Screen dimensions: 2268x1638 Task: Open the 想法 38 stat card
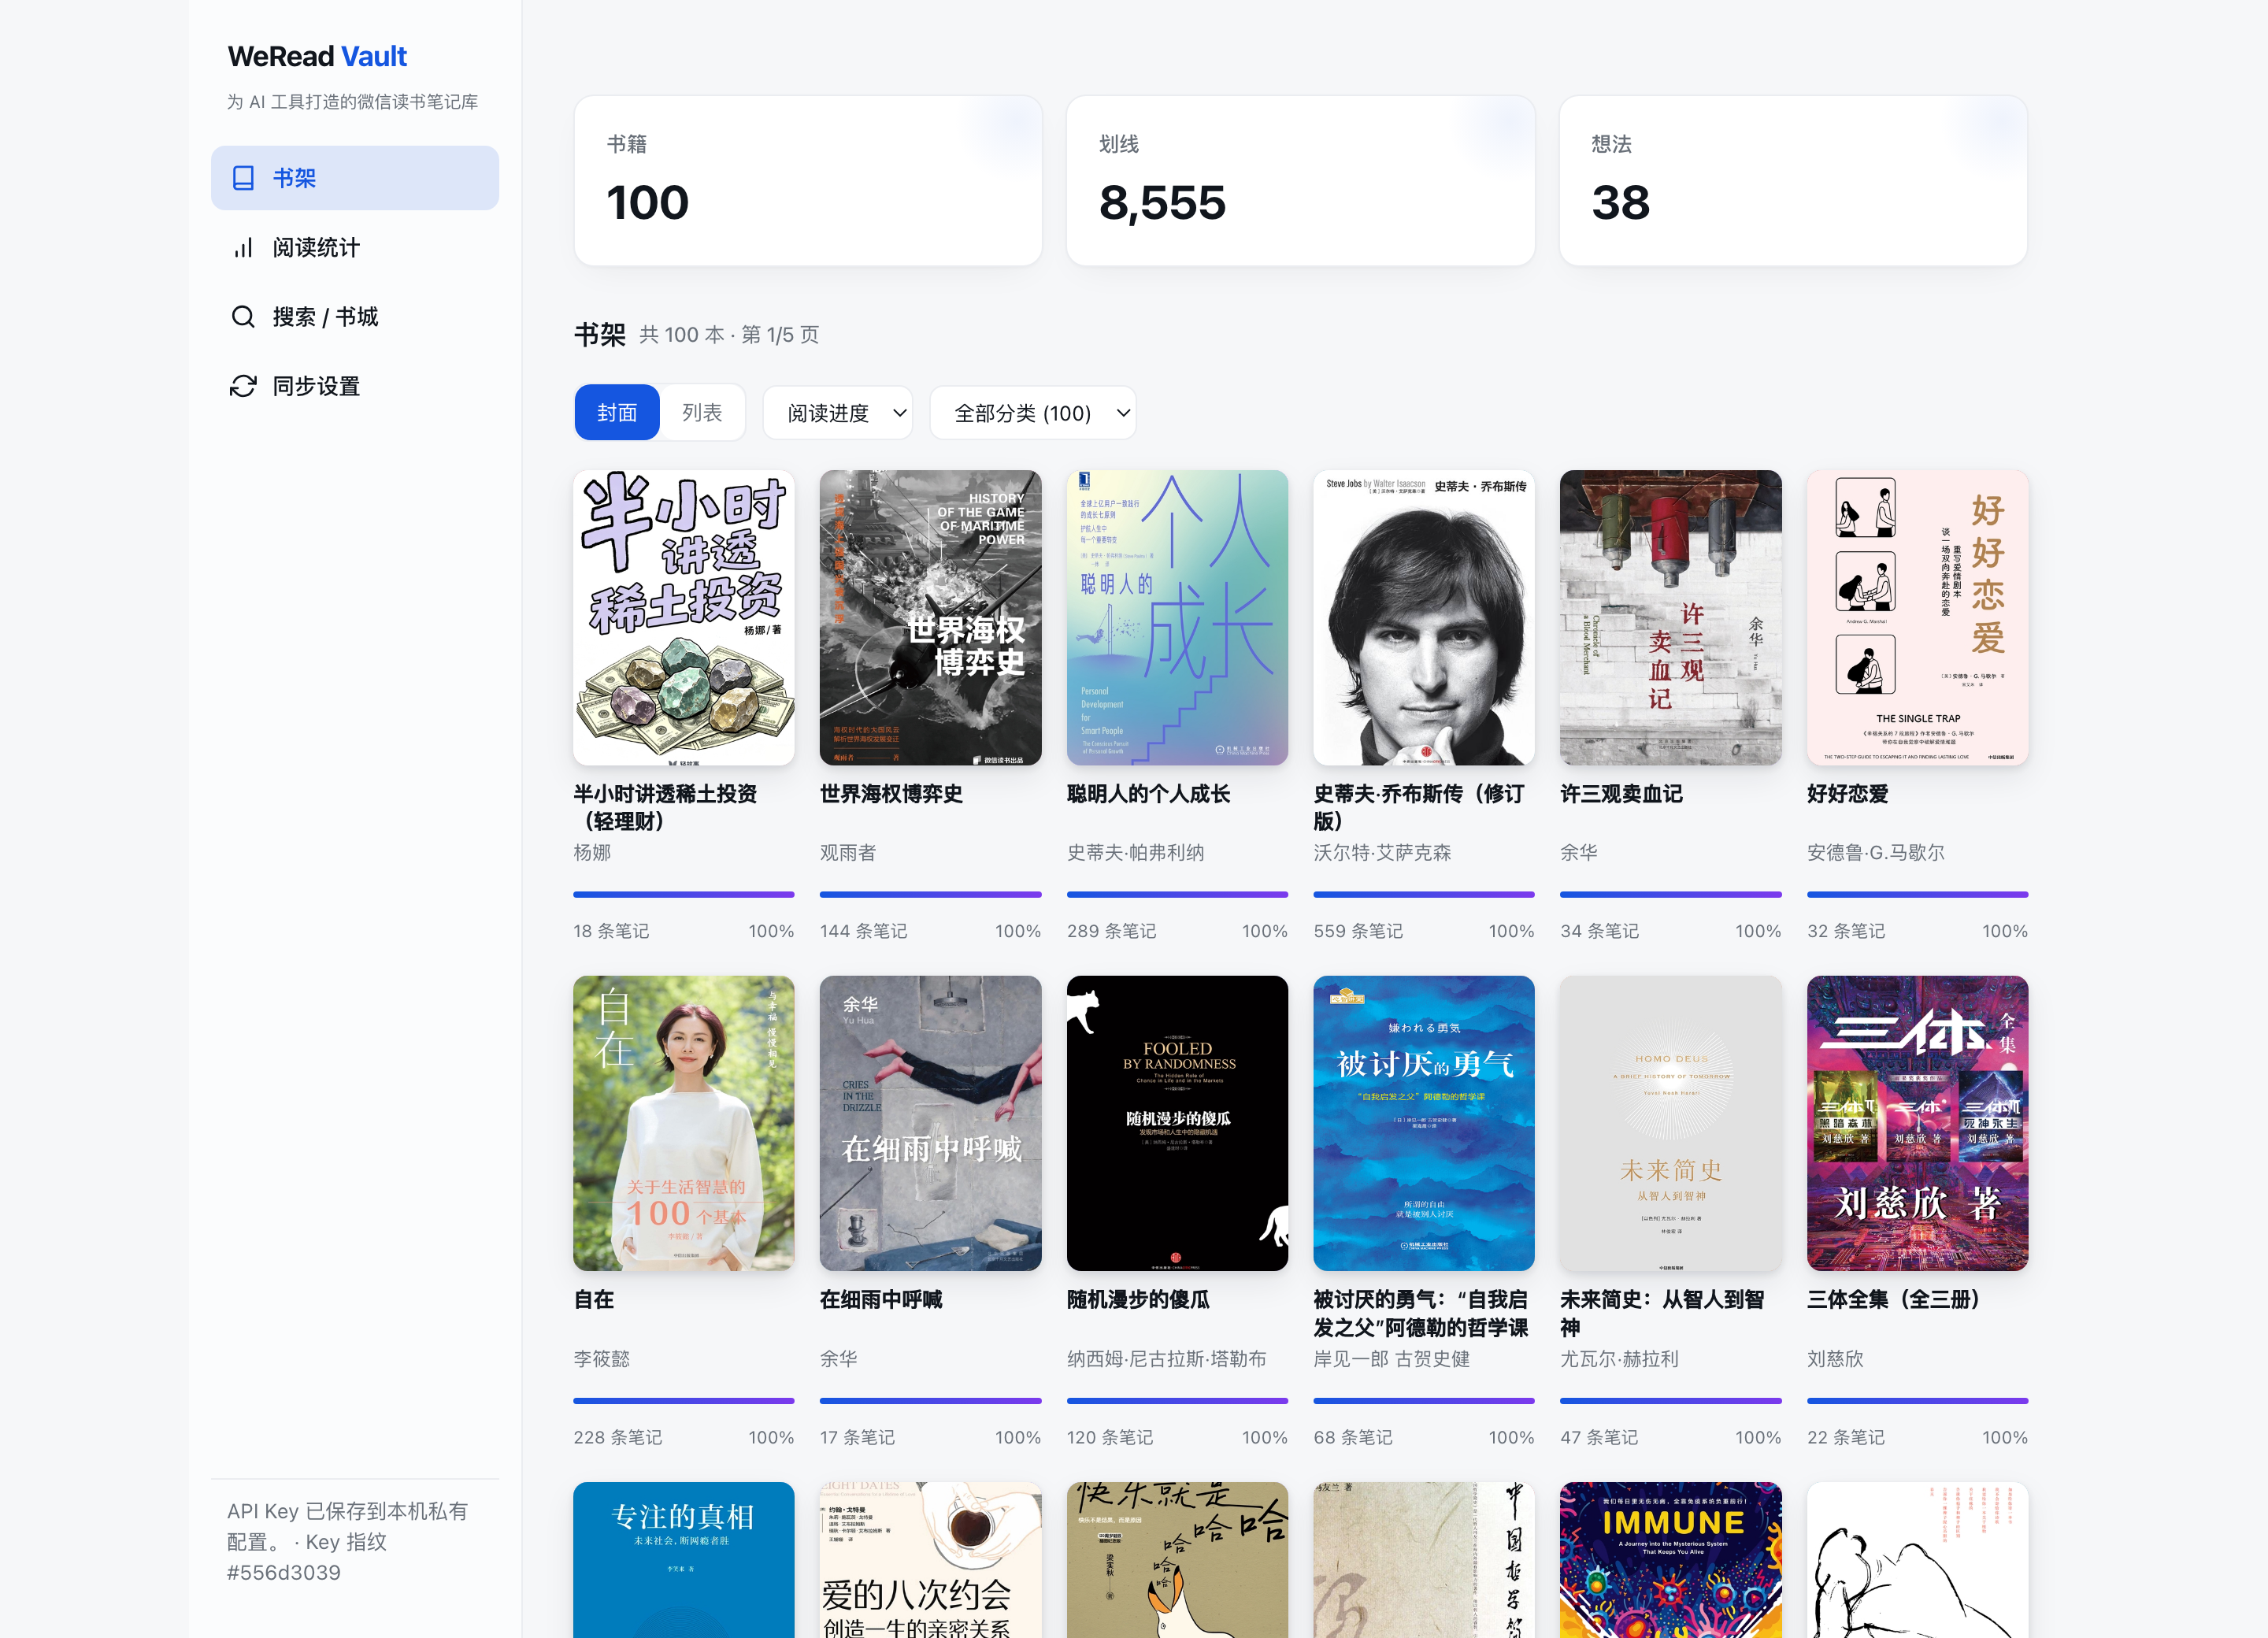(x=1793, y=181)
